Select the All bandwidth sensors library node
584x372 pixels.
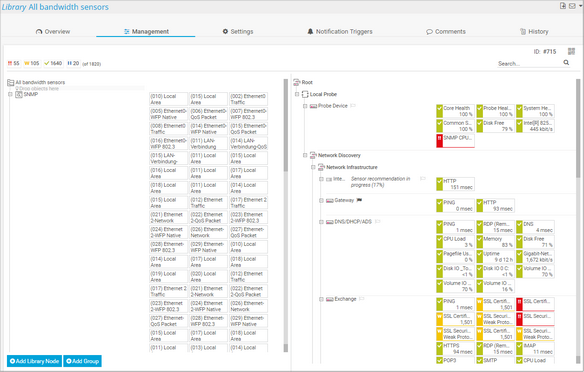point(40,82)
